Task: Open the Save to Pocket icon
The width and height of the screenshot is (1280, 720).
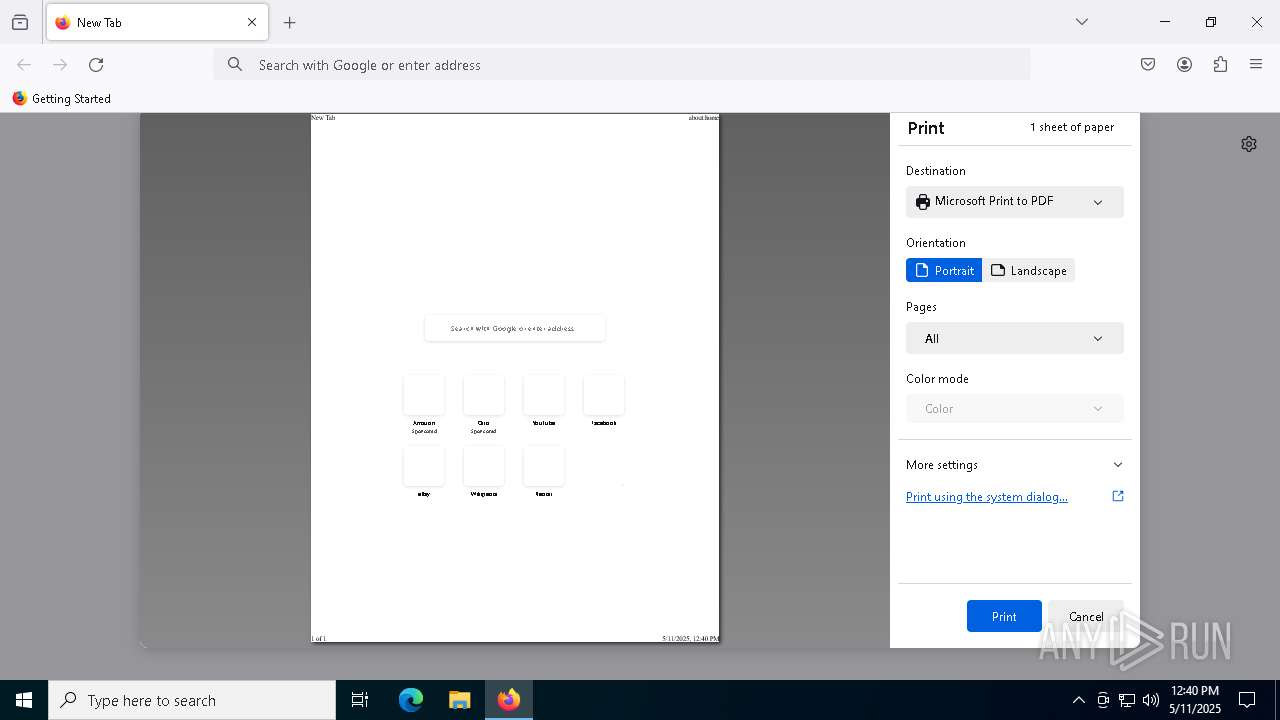Action: [x=1148, y=65]
